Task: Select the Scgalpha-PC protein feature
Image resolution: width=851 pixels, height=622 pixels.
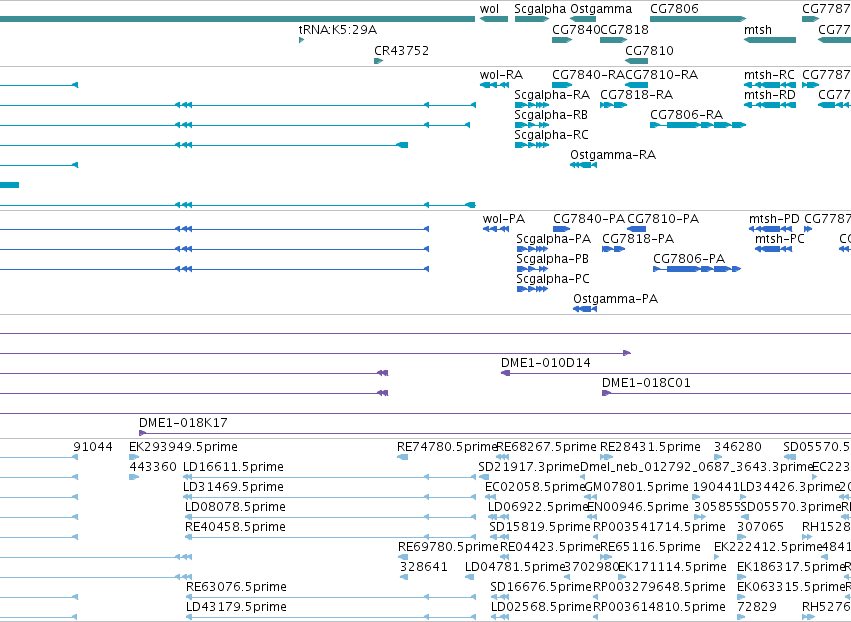Action: pyautogui.click(x=532, y=289)
